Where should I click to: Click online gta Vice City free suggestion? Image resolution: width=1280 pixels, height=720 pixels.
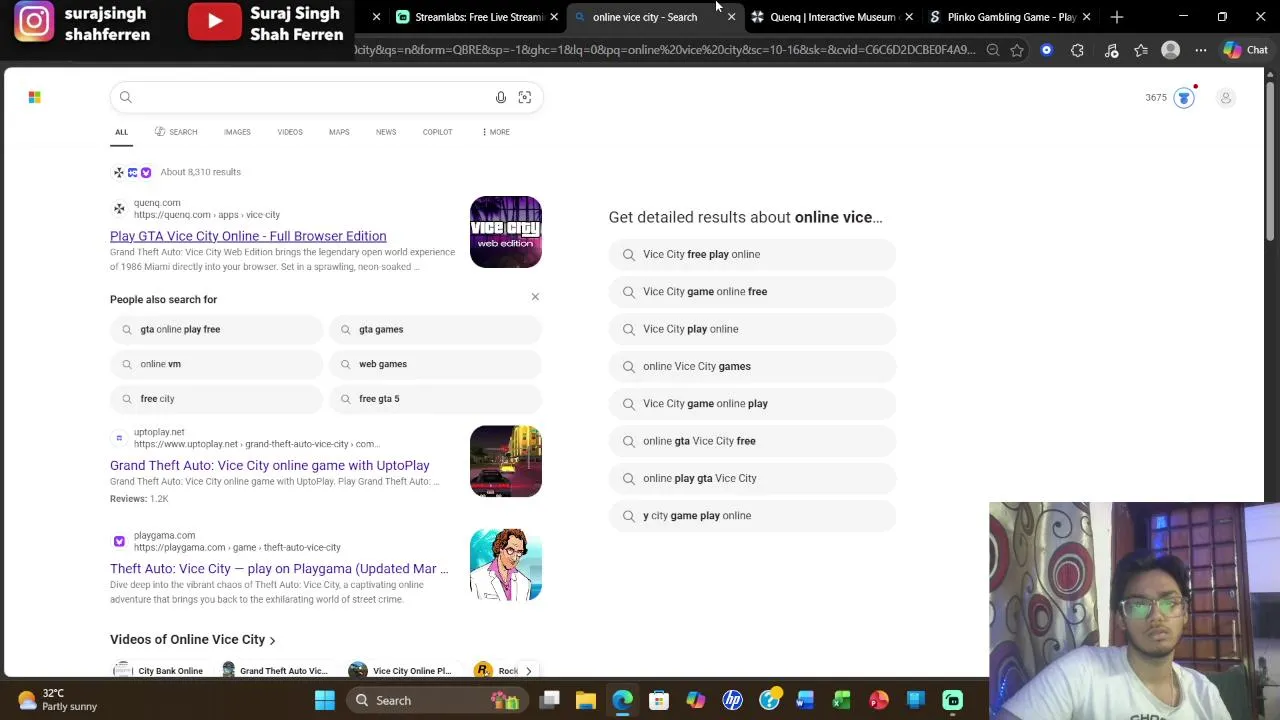pos(752,441)
